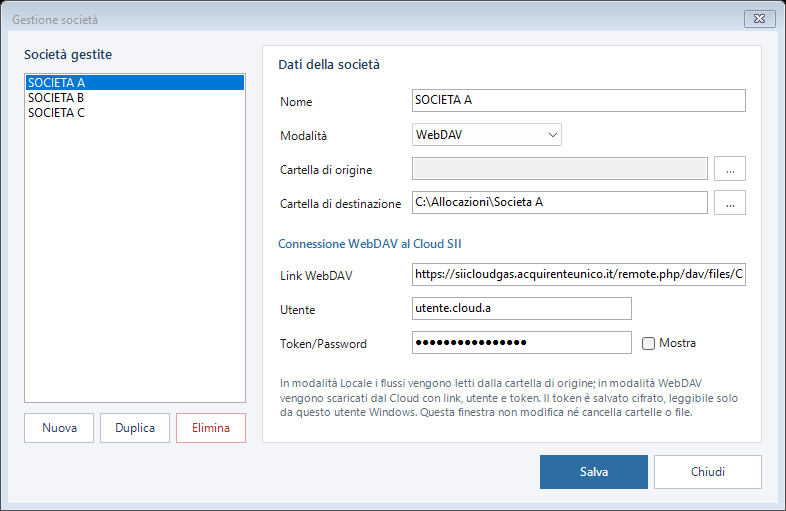
Task: Click the Modalità label
Action: coord(303,136)
